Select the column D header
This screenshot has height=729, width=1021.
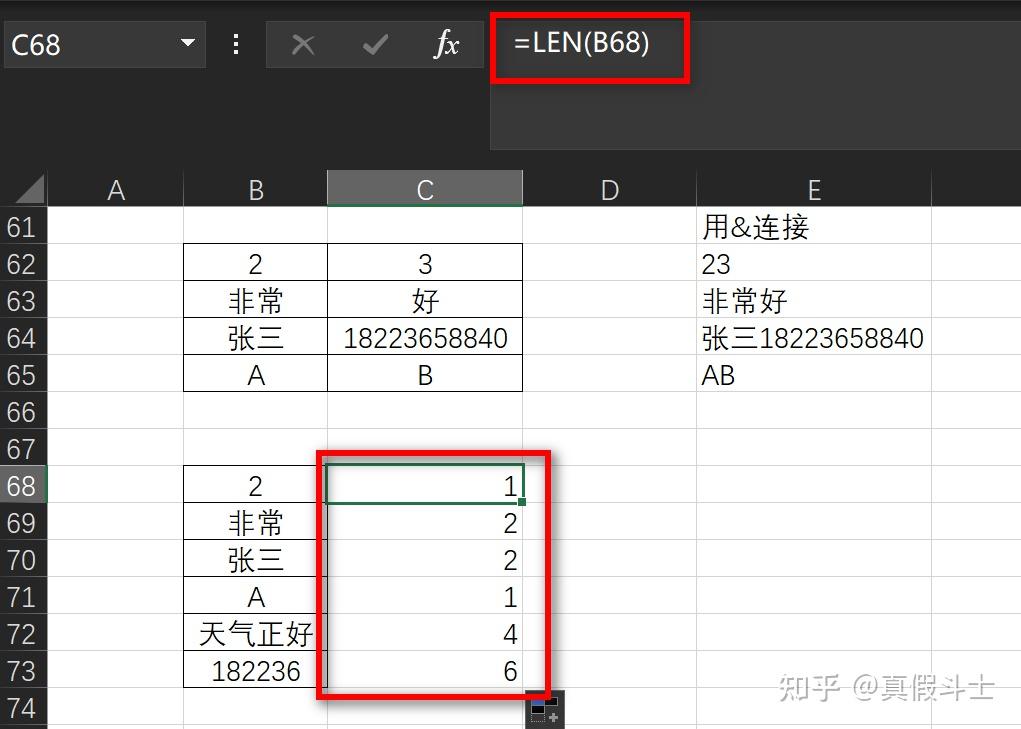coord(609,189)
